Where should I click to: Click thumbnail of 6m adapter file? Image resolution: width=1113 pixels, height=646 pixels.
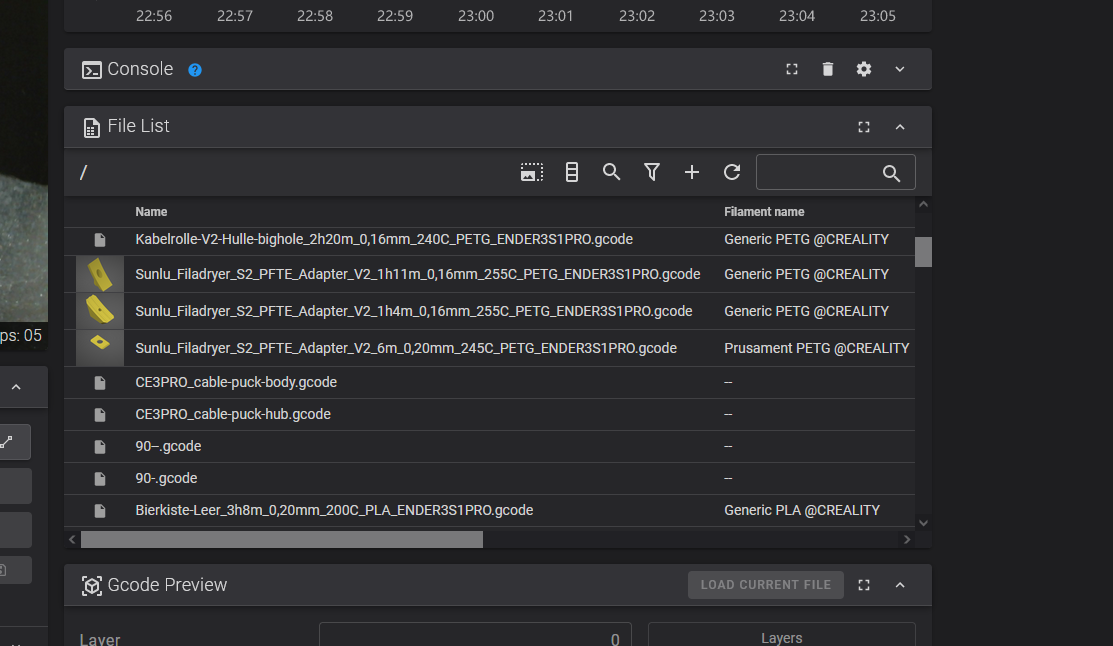[100, 348]
